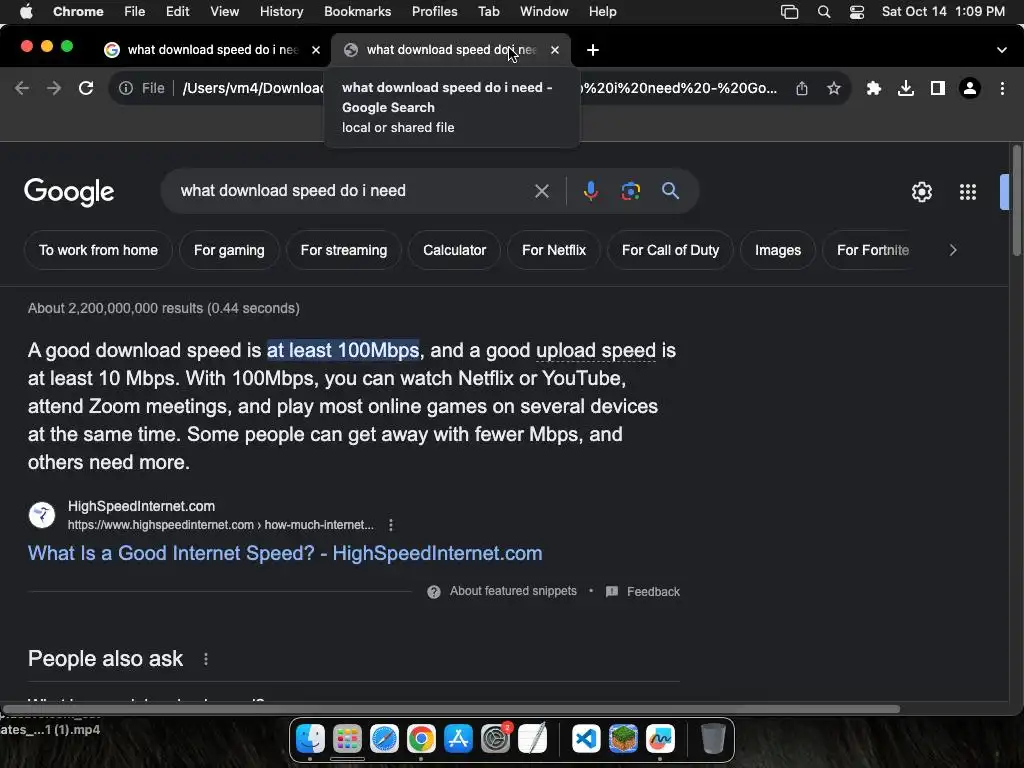Open System Settings from the Dock
Viewport: 1024px width, 768px height.
(x=496, y=739)
